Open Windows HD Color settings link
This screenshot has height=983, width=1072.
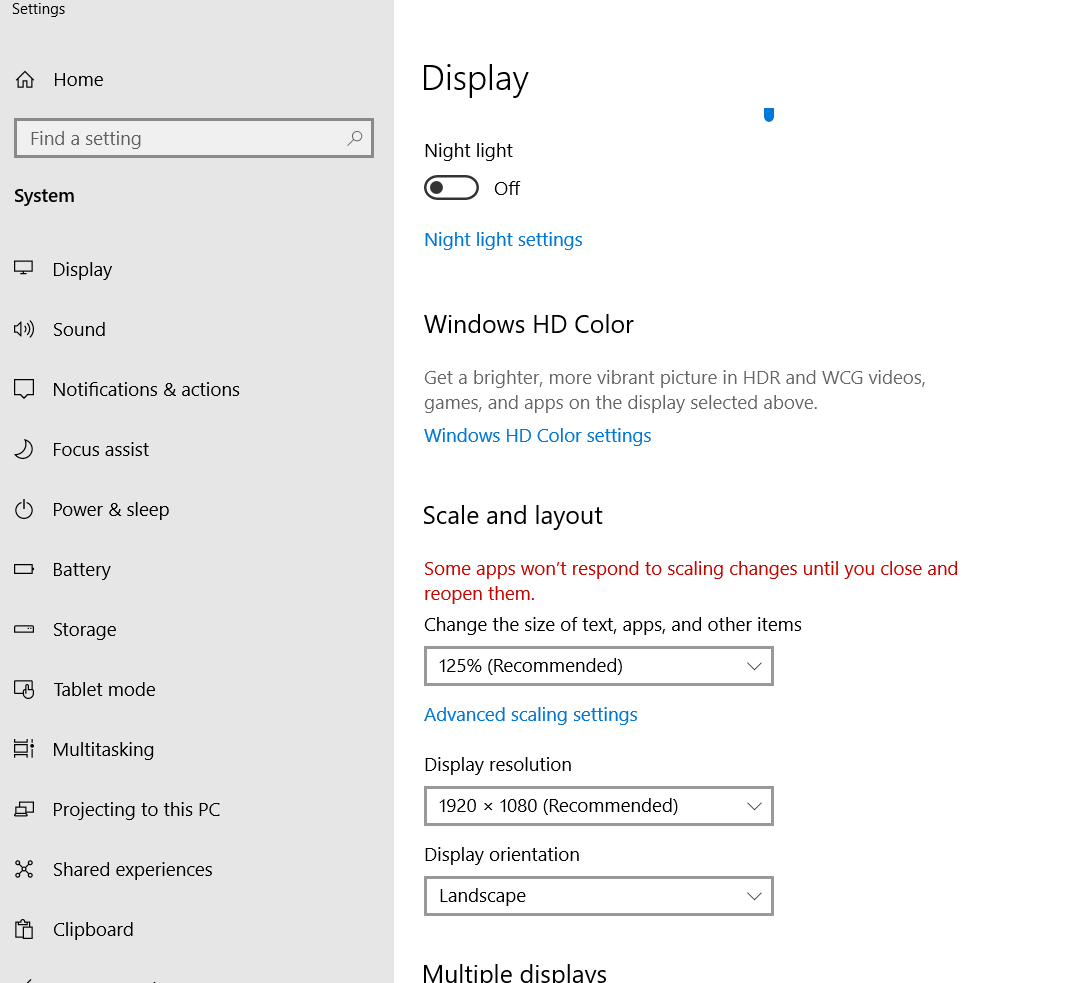(537, 436)
